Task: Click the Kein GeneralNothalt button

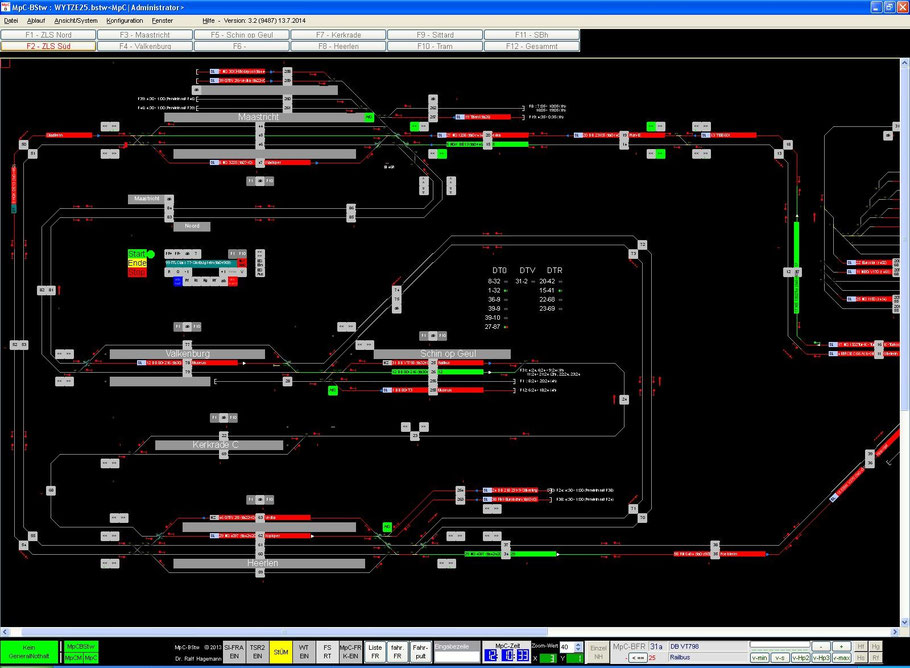Action: pyautogui.click(x=29, y=652)
